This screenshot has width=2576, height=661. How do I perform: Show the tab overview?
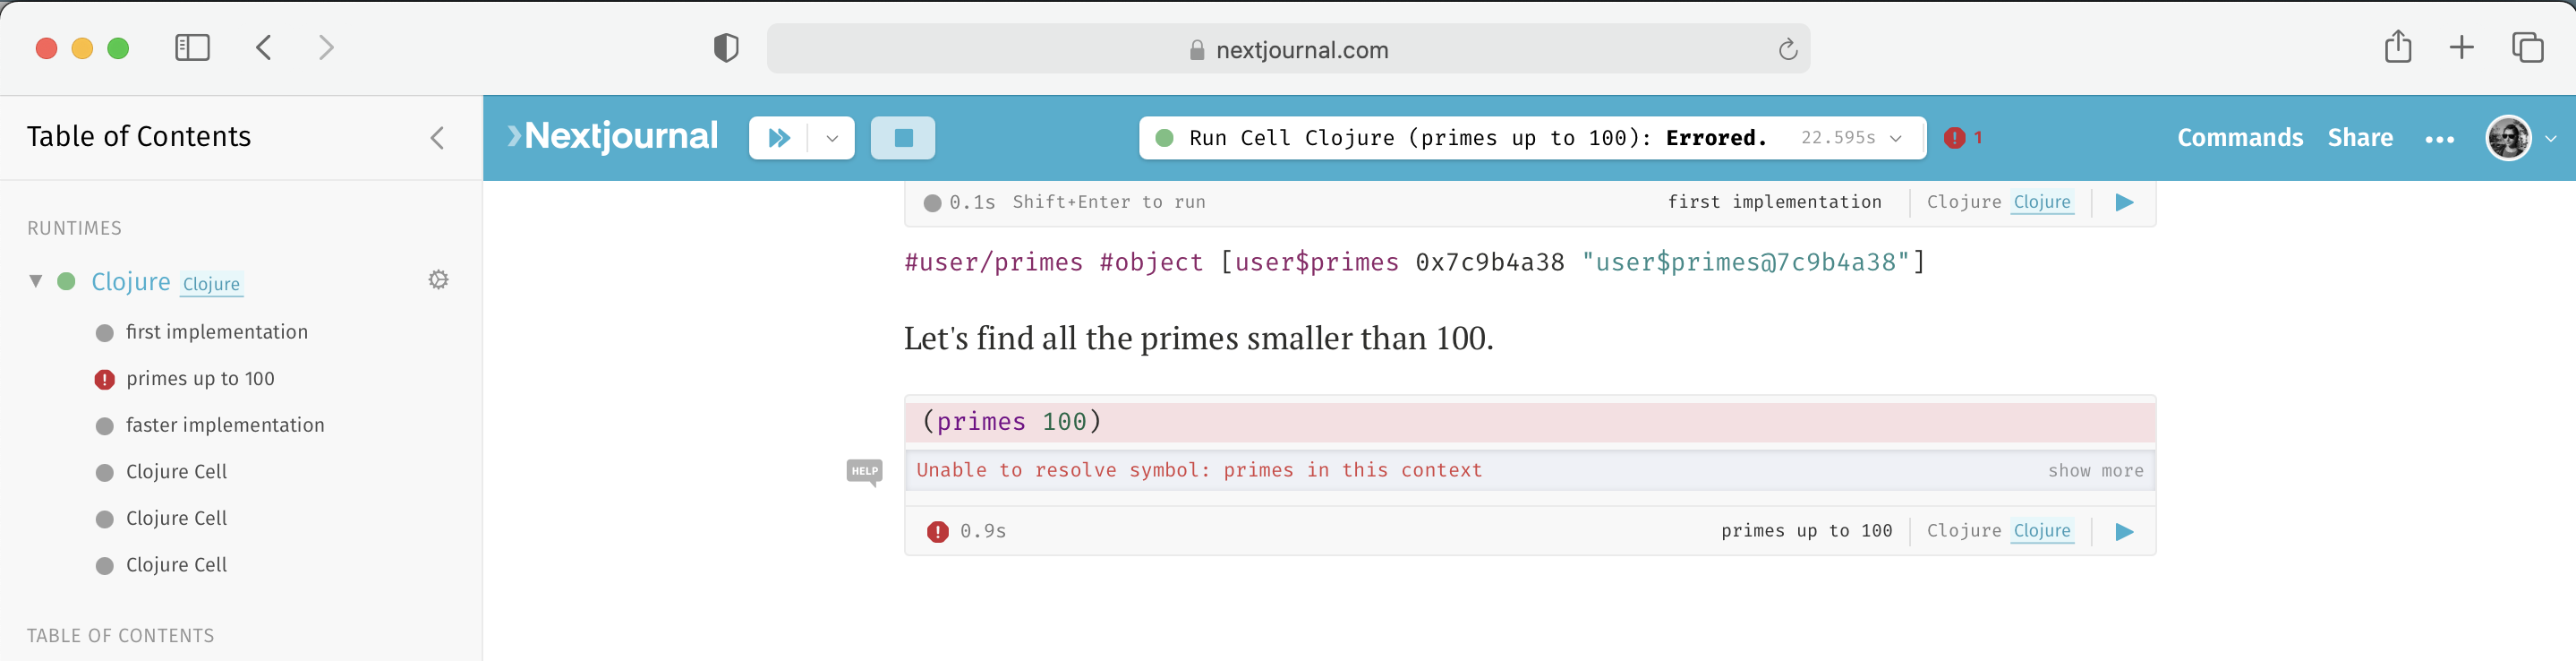[2527, 47]
